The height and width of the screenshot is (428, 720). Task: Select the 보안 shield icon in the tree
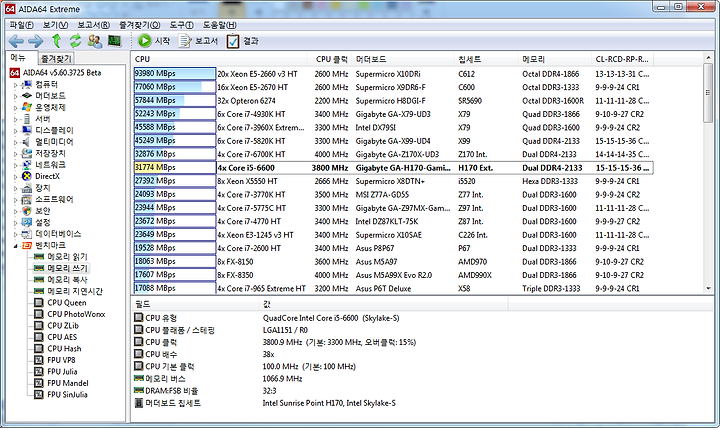pyautogui.click(x=27, y=211)
